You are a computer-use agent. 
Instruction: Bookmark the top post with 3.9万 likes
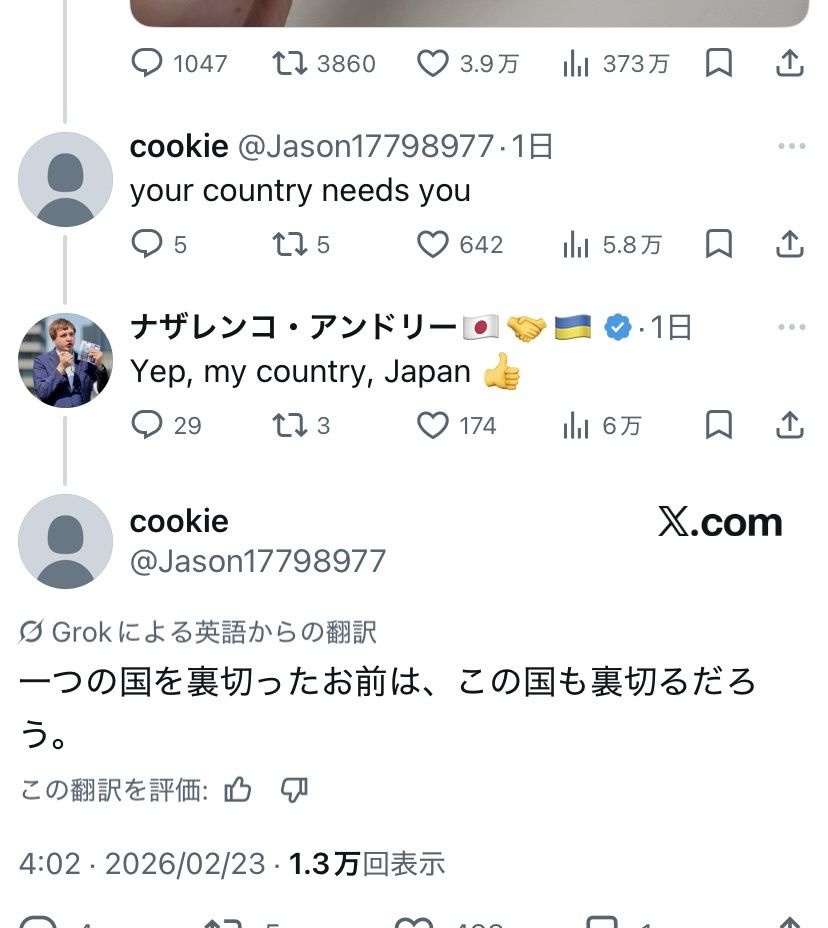click(x=718, y=64)
